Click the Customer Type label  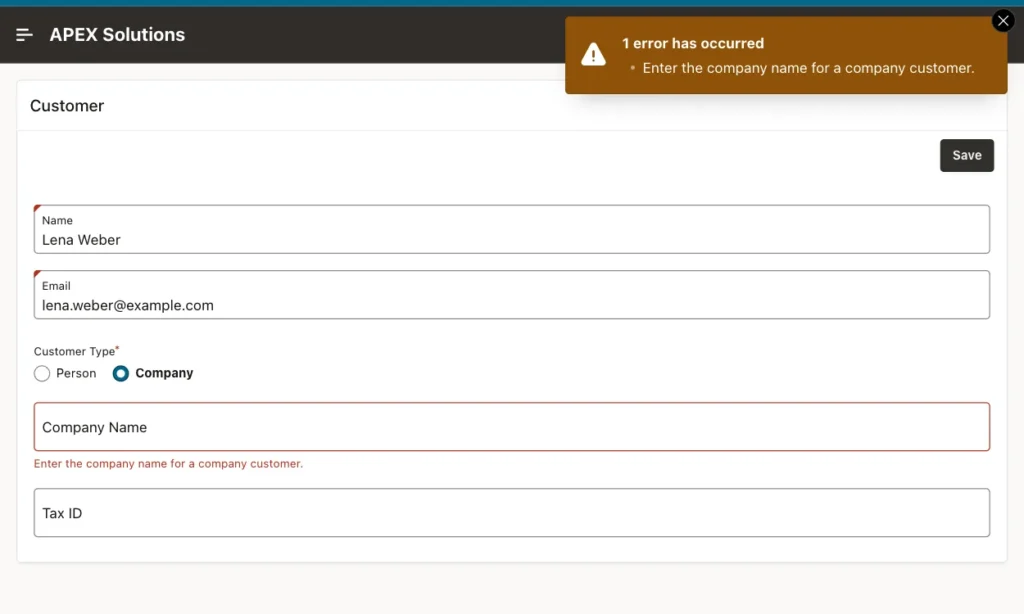coord(74,351)
